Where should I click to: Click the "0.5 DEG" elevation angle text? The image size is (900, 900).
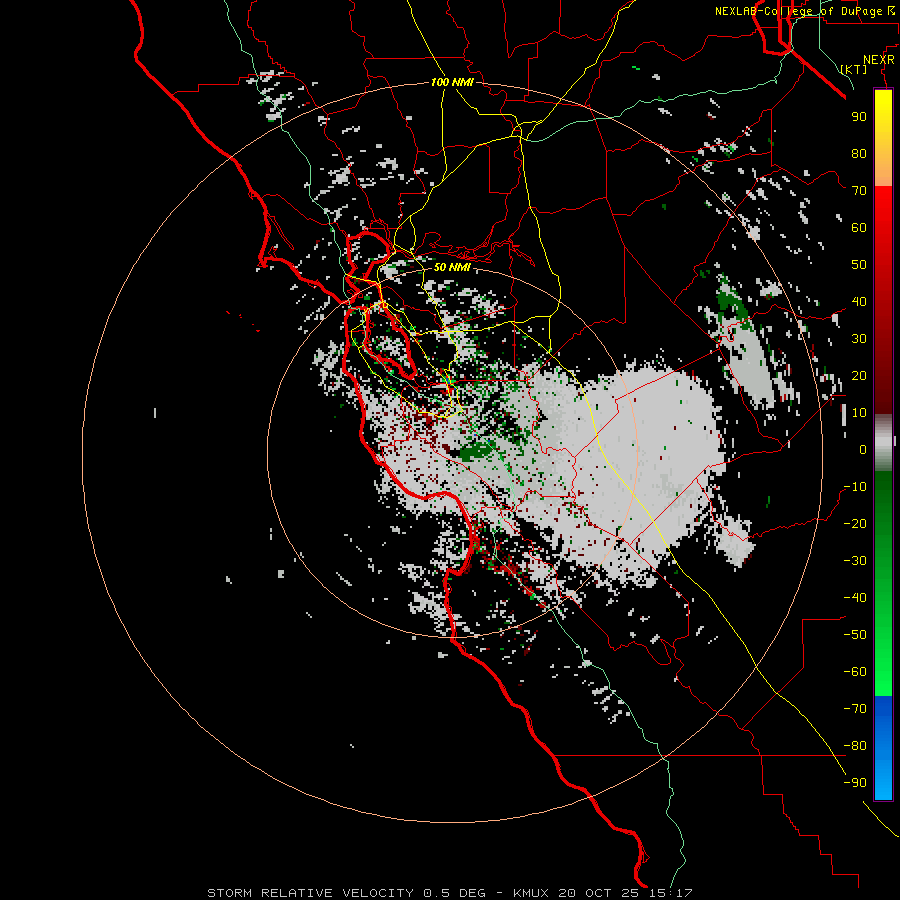coord(455,893)
